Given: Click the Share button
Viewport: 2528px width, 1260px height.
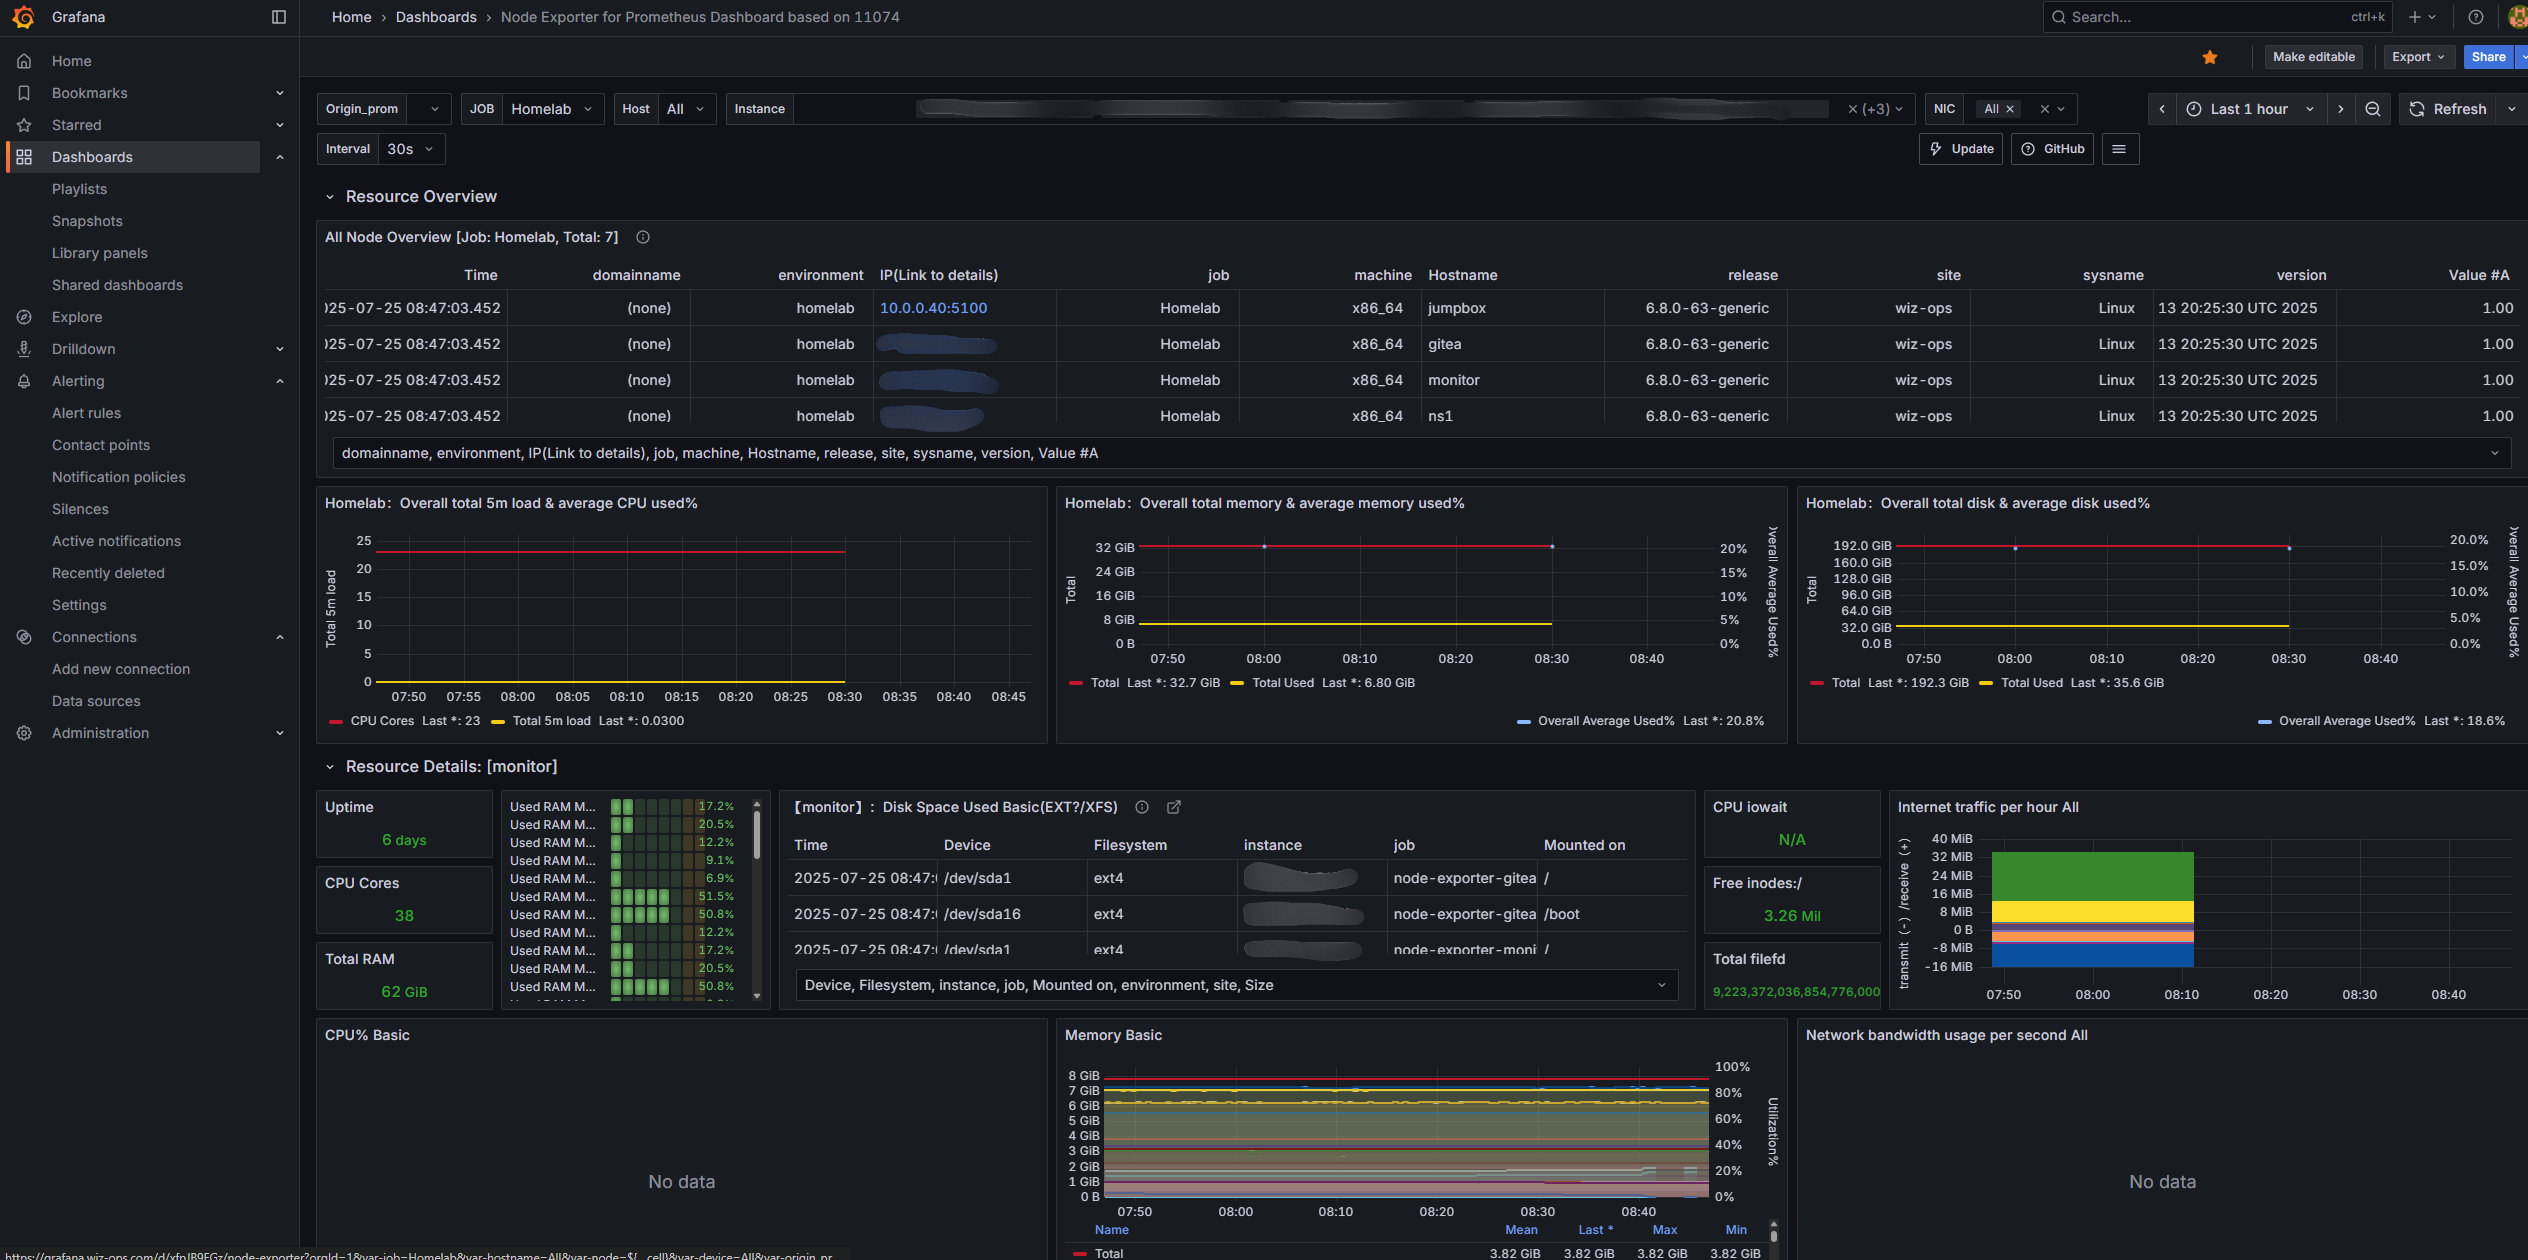Looking at the screenshot, I should point(2488,57).
